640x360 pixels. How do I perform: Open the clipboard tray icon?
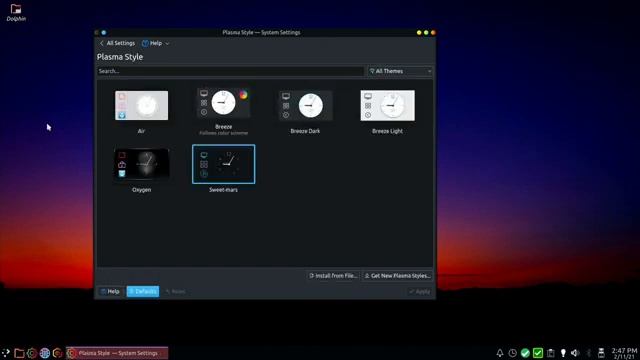tap(551, 353)
